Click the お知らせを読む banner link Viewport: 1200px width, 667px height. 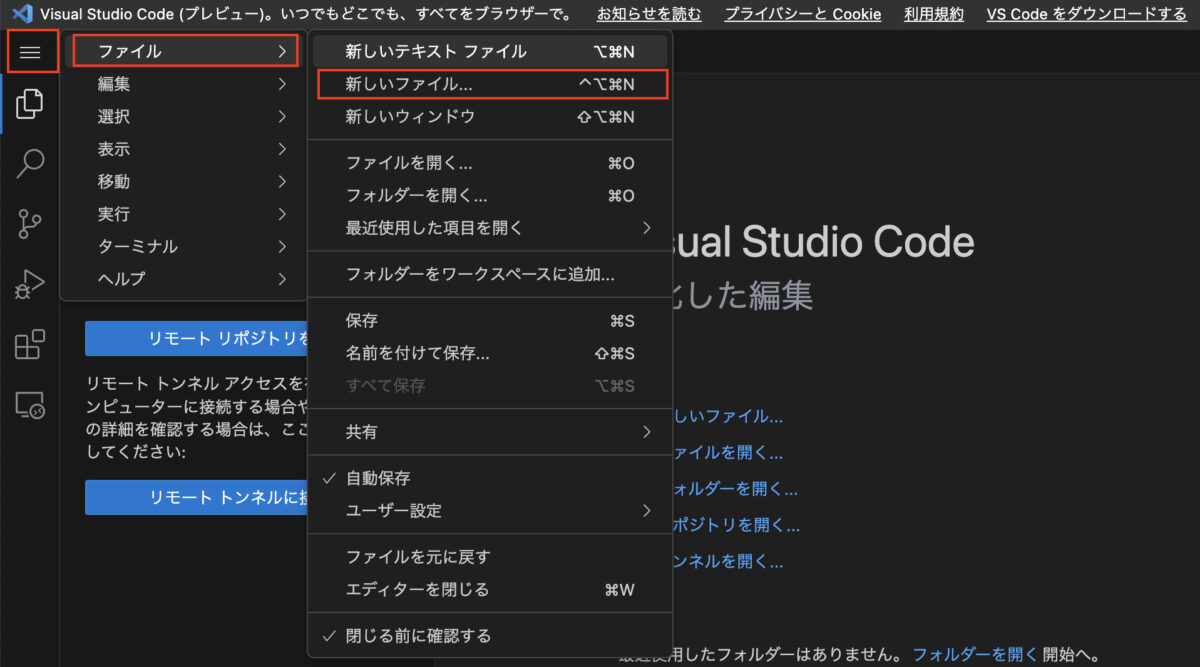click(x=649, y=14)
